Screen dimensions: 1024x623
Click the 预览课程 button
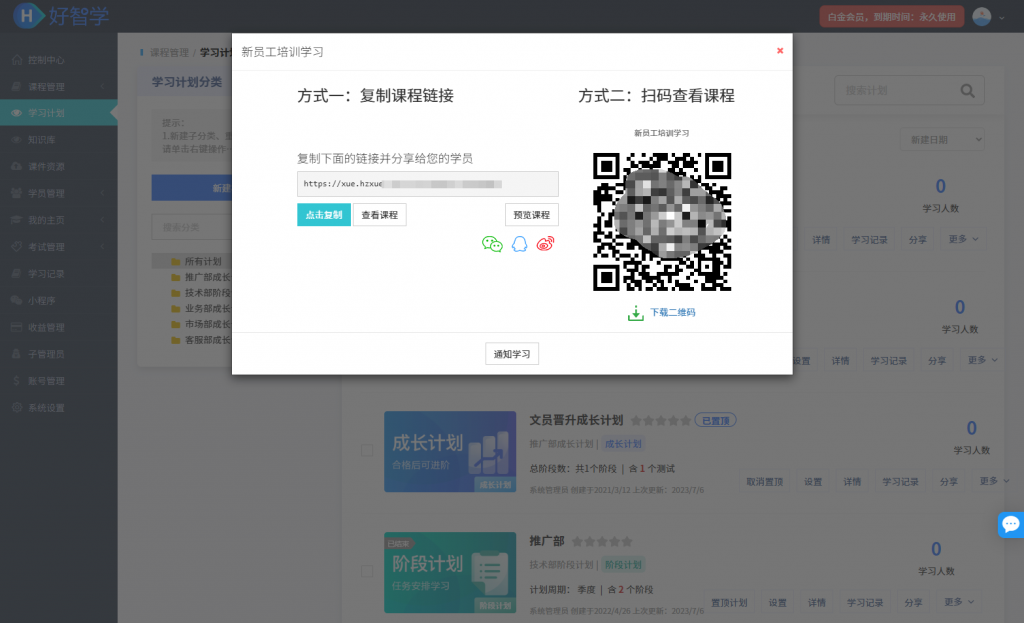531,215
